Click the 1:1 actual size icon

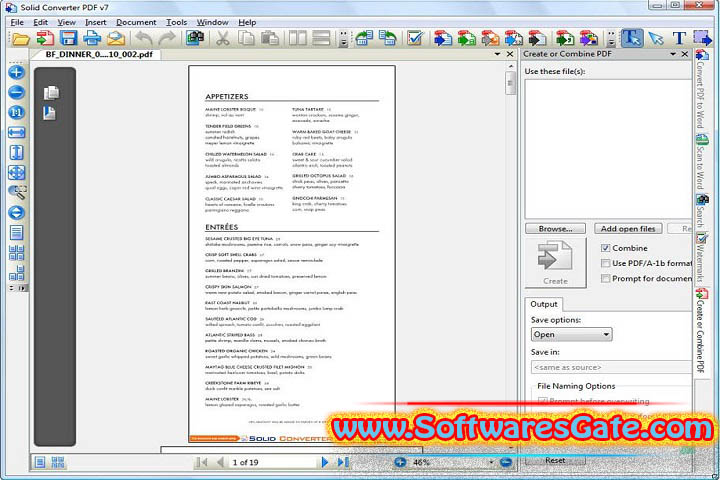[x=17, y=113]
